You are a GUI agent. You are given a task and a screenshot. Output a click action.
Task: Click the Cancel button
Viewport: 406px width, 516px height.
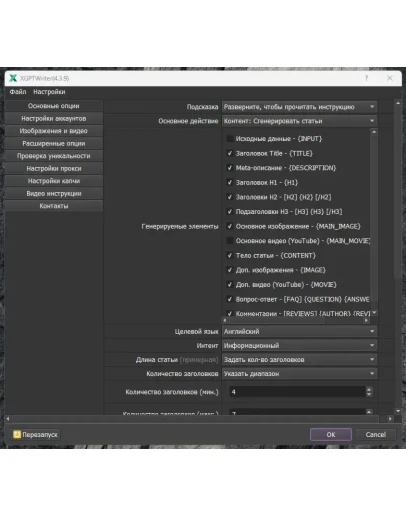[x=376, y=434]
